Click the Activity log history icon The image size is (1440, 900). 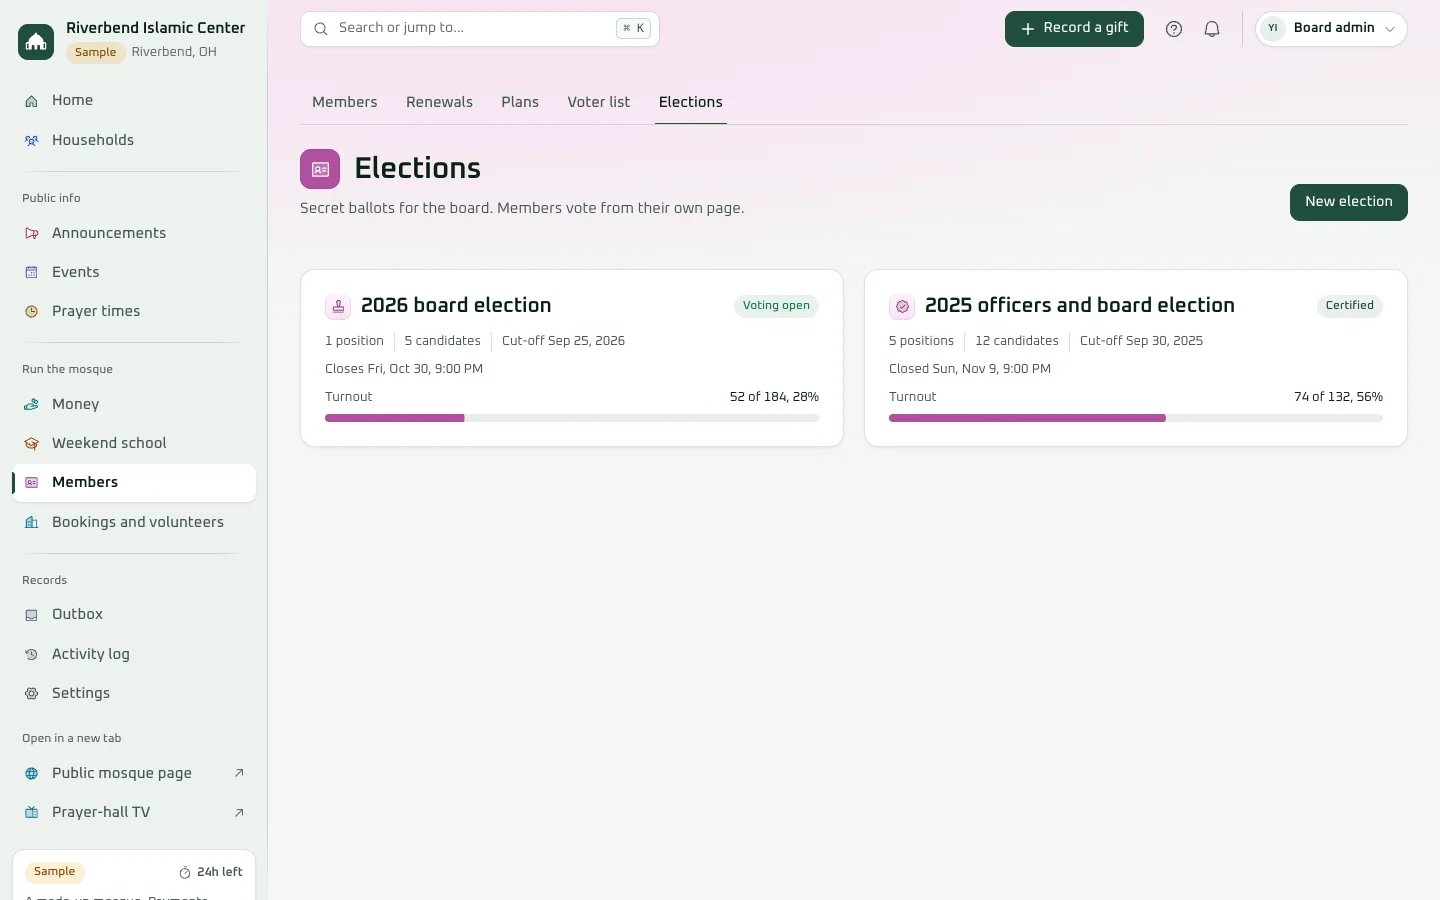click(x=31, y=655)
